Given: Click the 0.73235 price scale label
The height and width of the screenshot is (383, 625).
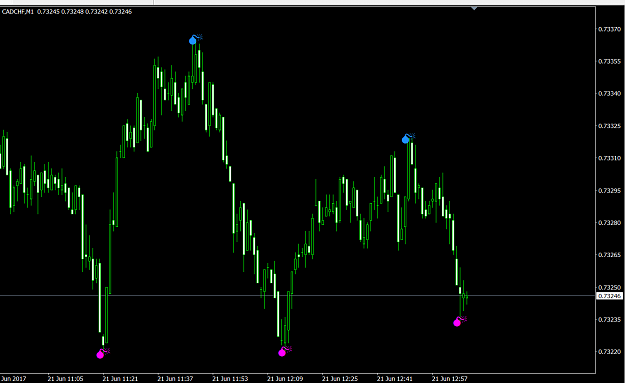Looking at the screenshot, I should click(609, 319).
